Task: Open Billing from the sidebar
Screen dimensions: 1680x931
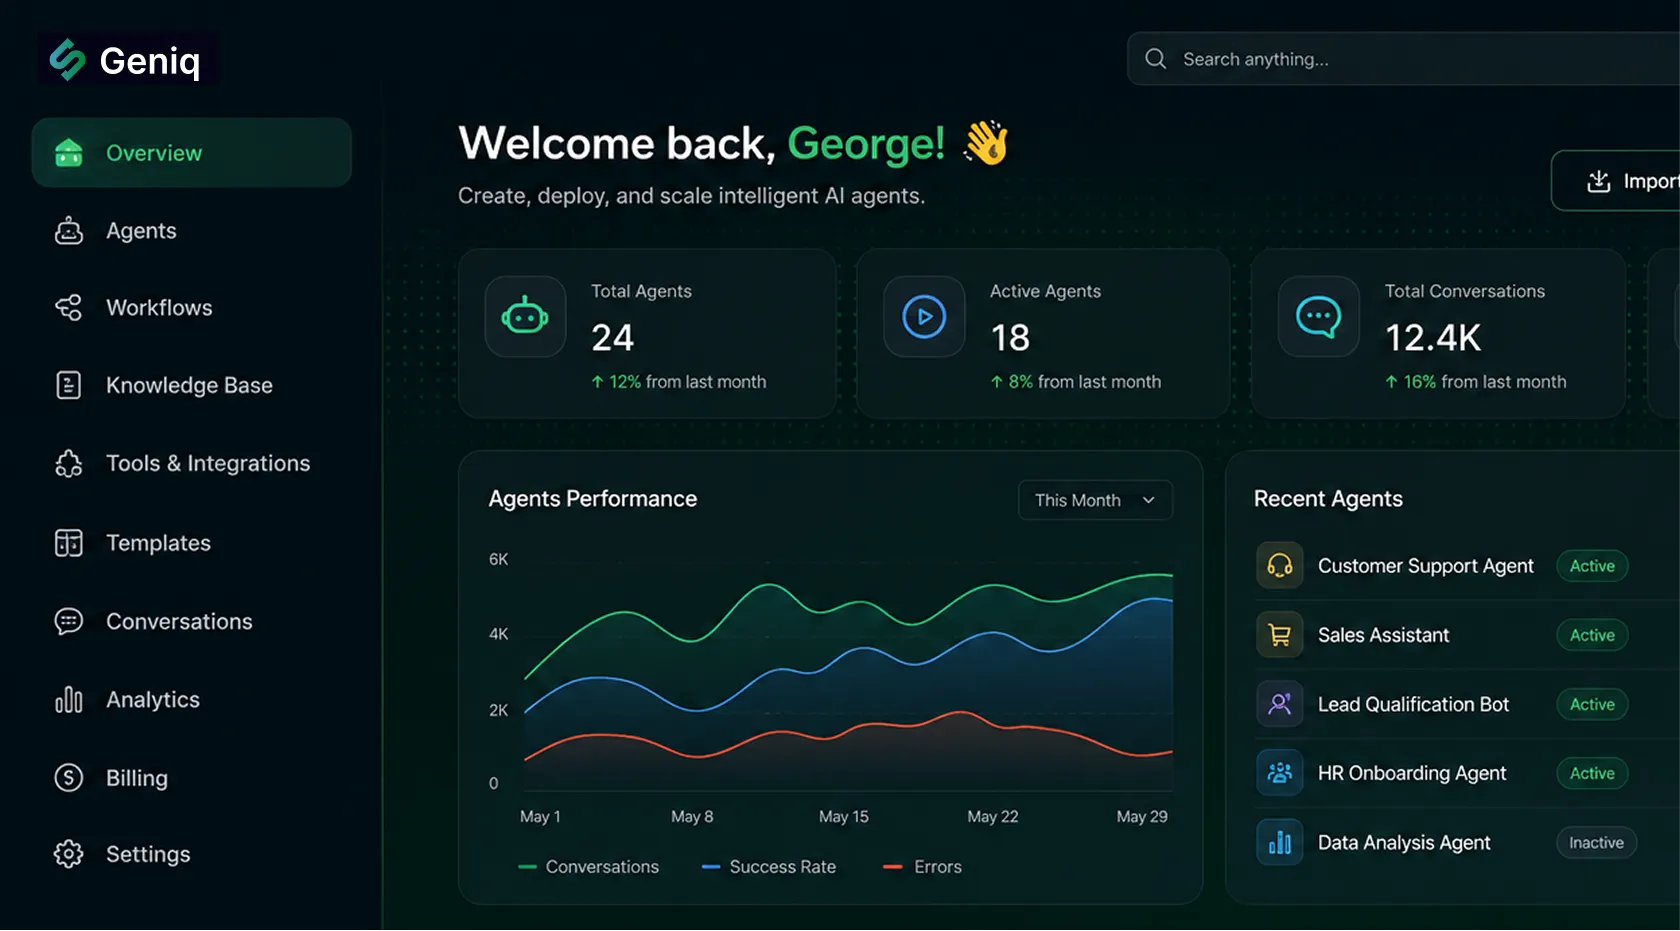Action: pyautogui.click(x=192, y=777)
